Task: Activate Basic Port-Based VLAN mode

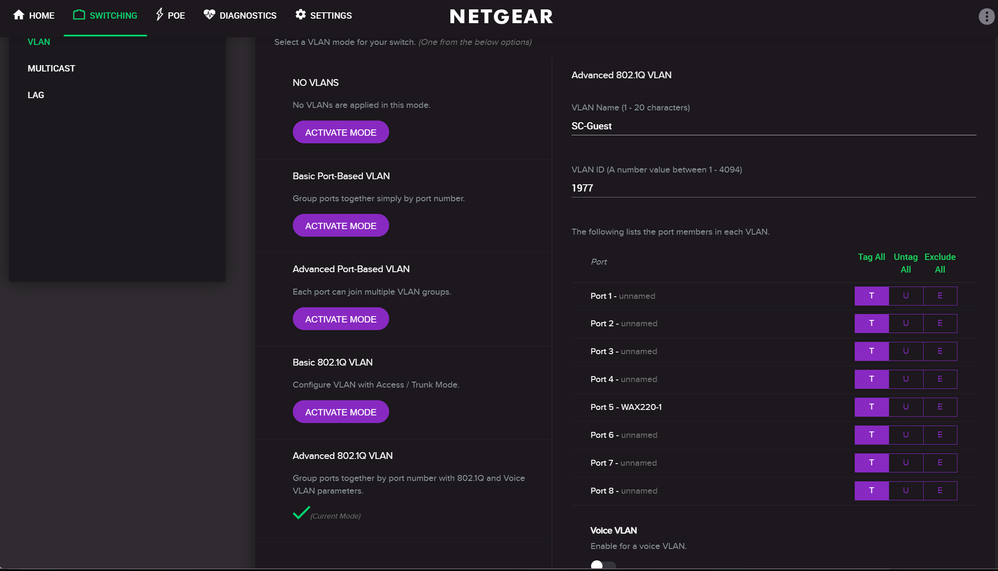Action: (340, 226)
